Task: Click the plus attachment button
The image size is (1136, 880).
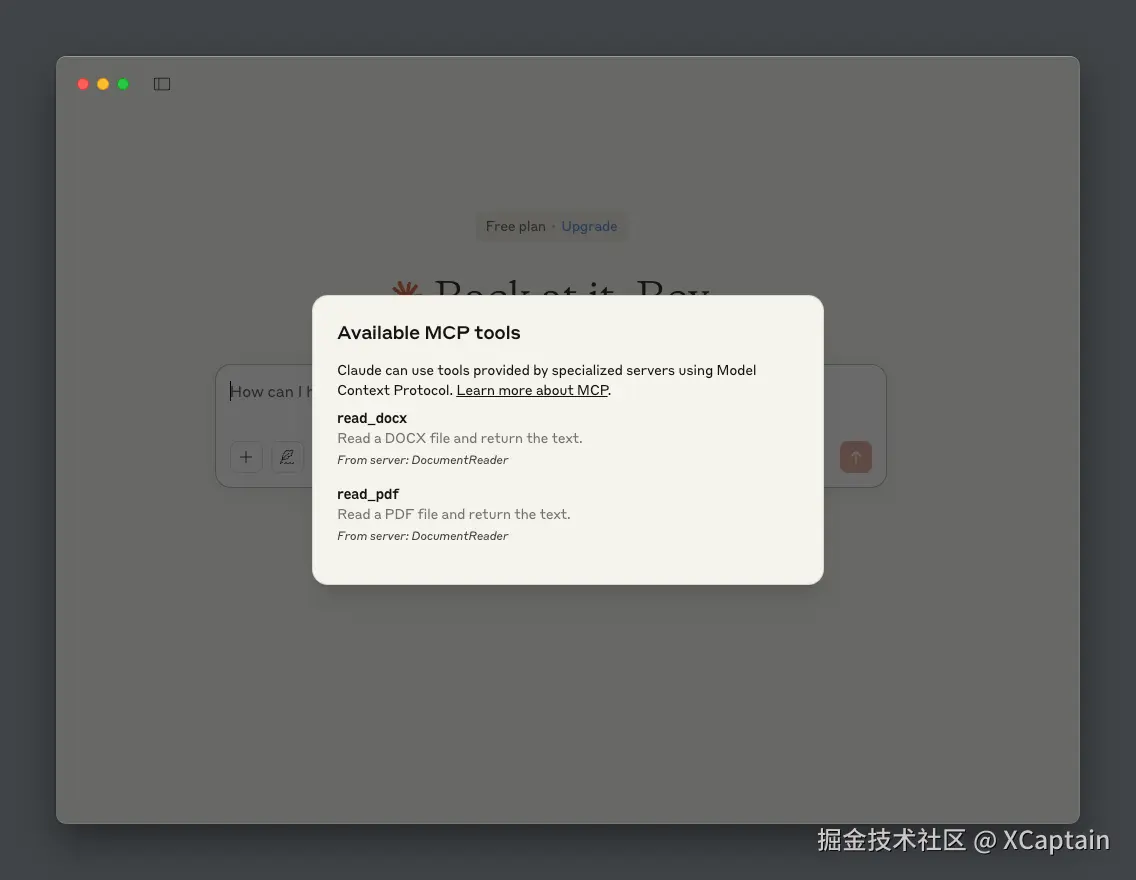Action: [246, 457]
